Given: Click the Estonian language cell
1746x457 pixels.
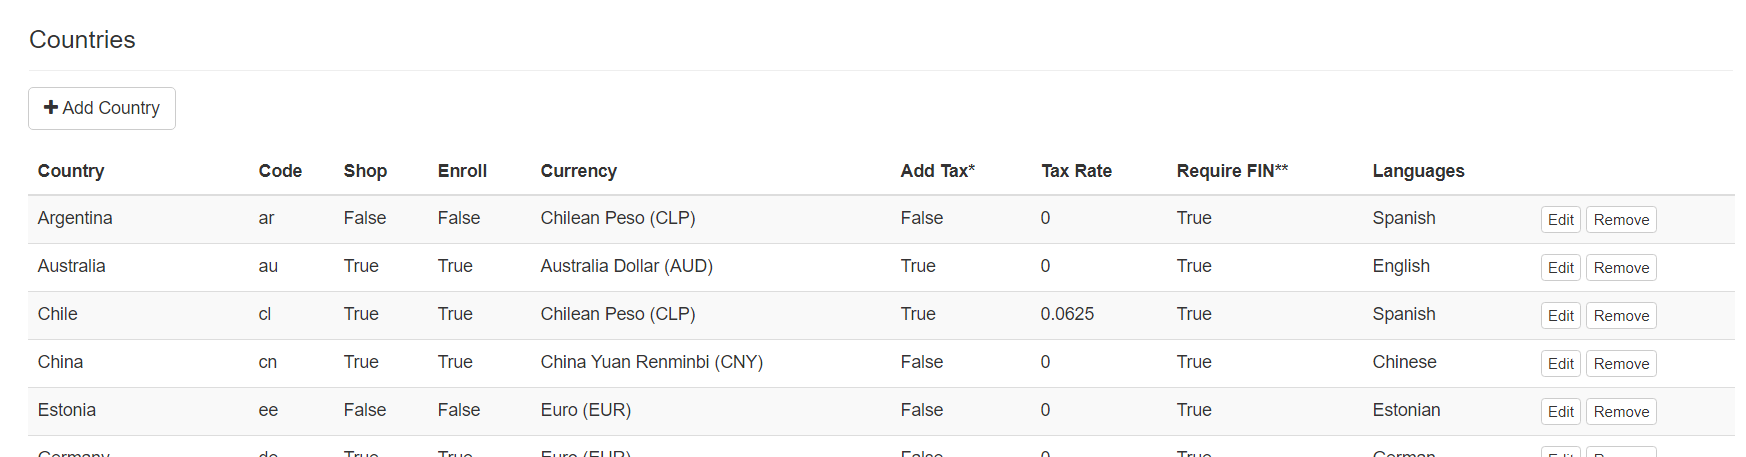Looking at the screenshot, I should [1406, 410].
